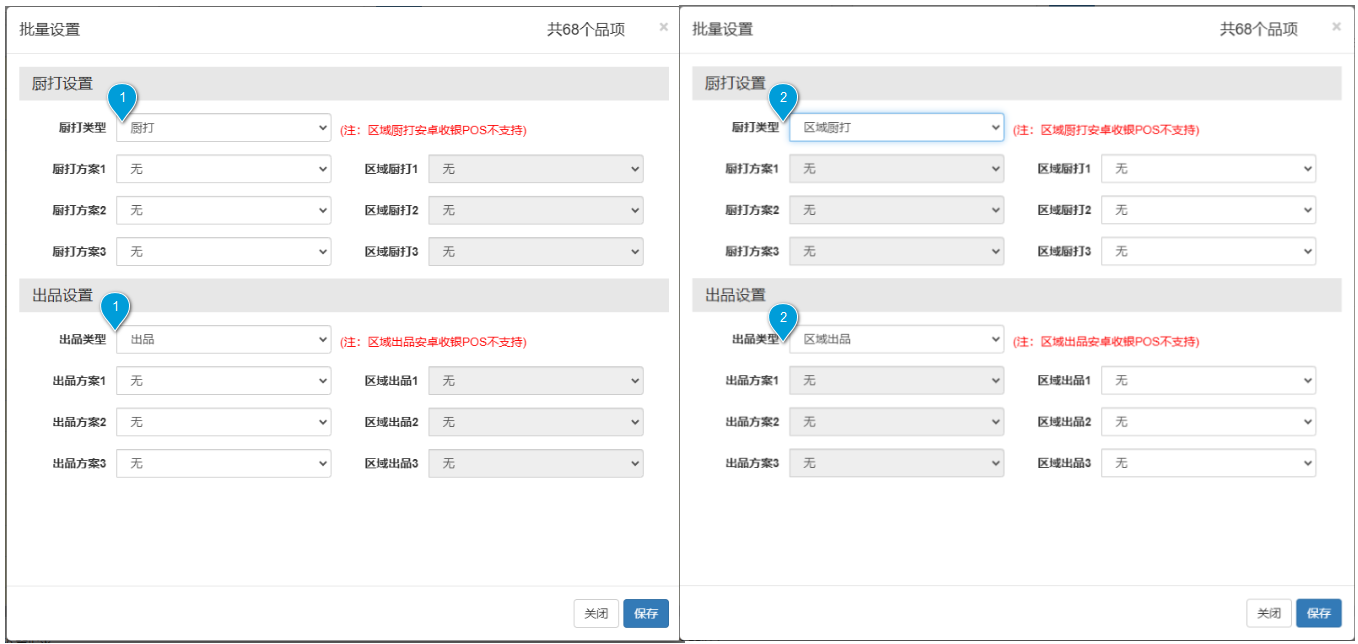Click disabled 厨打方案1 dropdown in right dialog
1358x644 pixels.
[897, 169]
